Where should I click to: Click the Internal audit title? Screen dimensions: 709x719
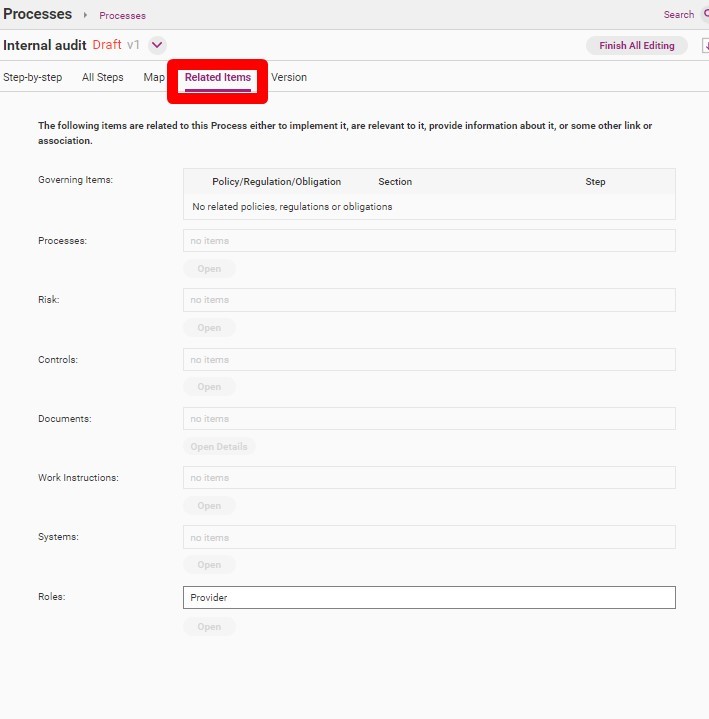[44, 45]
